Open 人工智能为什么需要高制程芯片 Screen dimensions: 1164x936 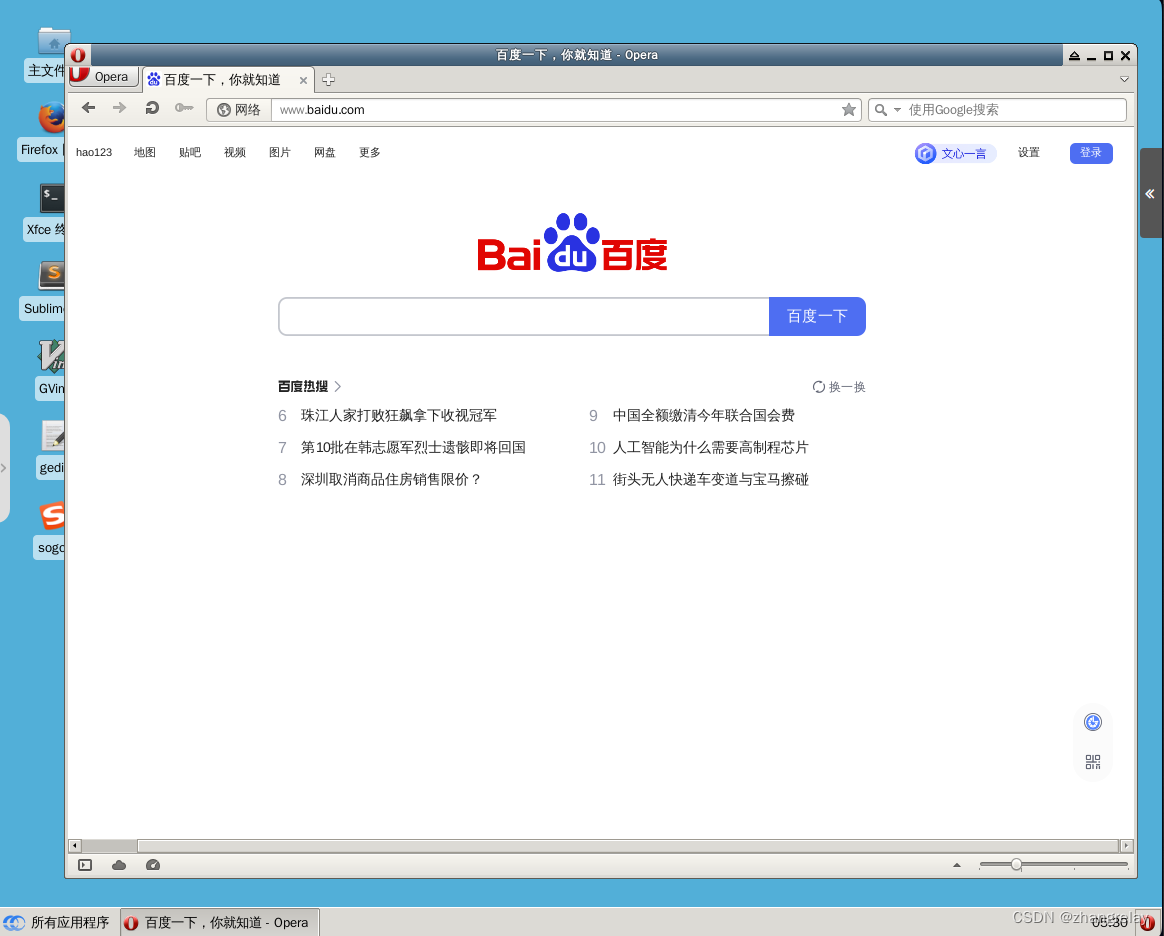click(x=710, y=448)
